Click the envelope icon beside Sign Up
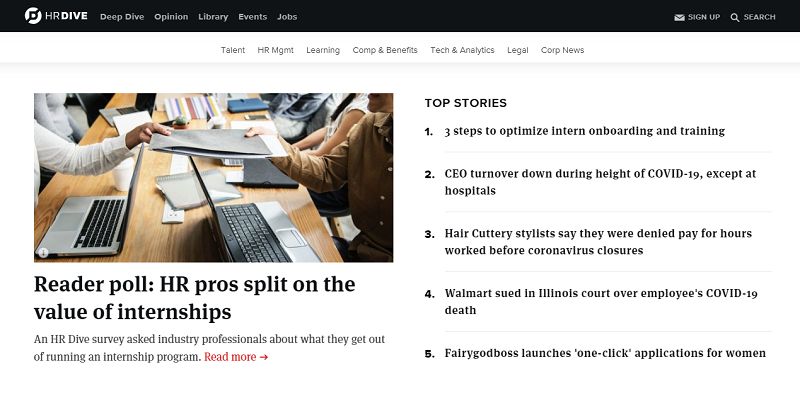Image resolution: width=800 pixels, height=401 pixels. tap(679, 17)
